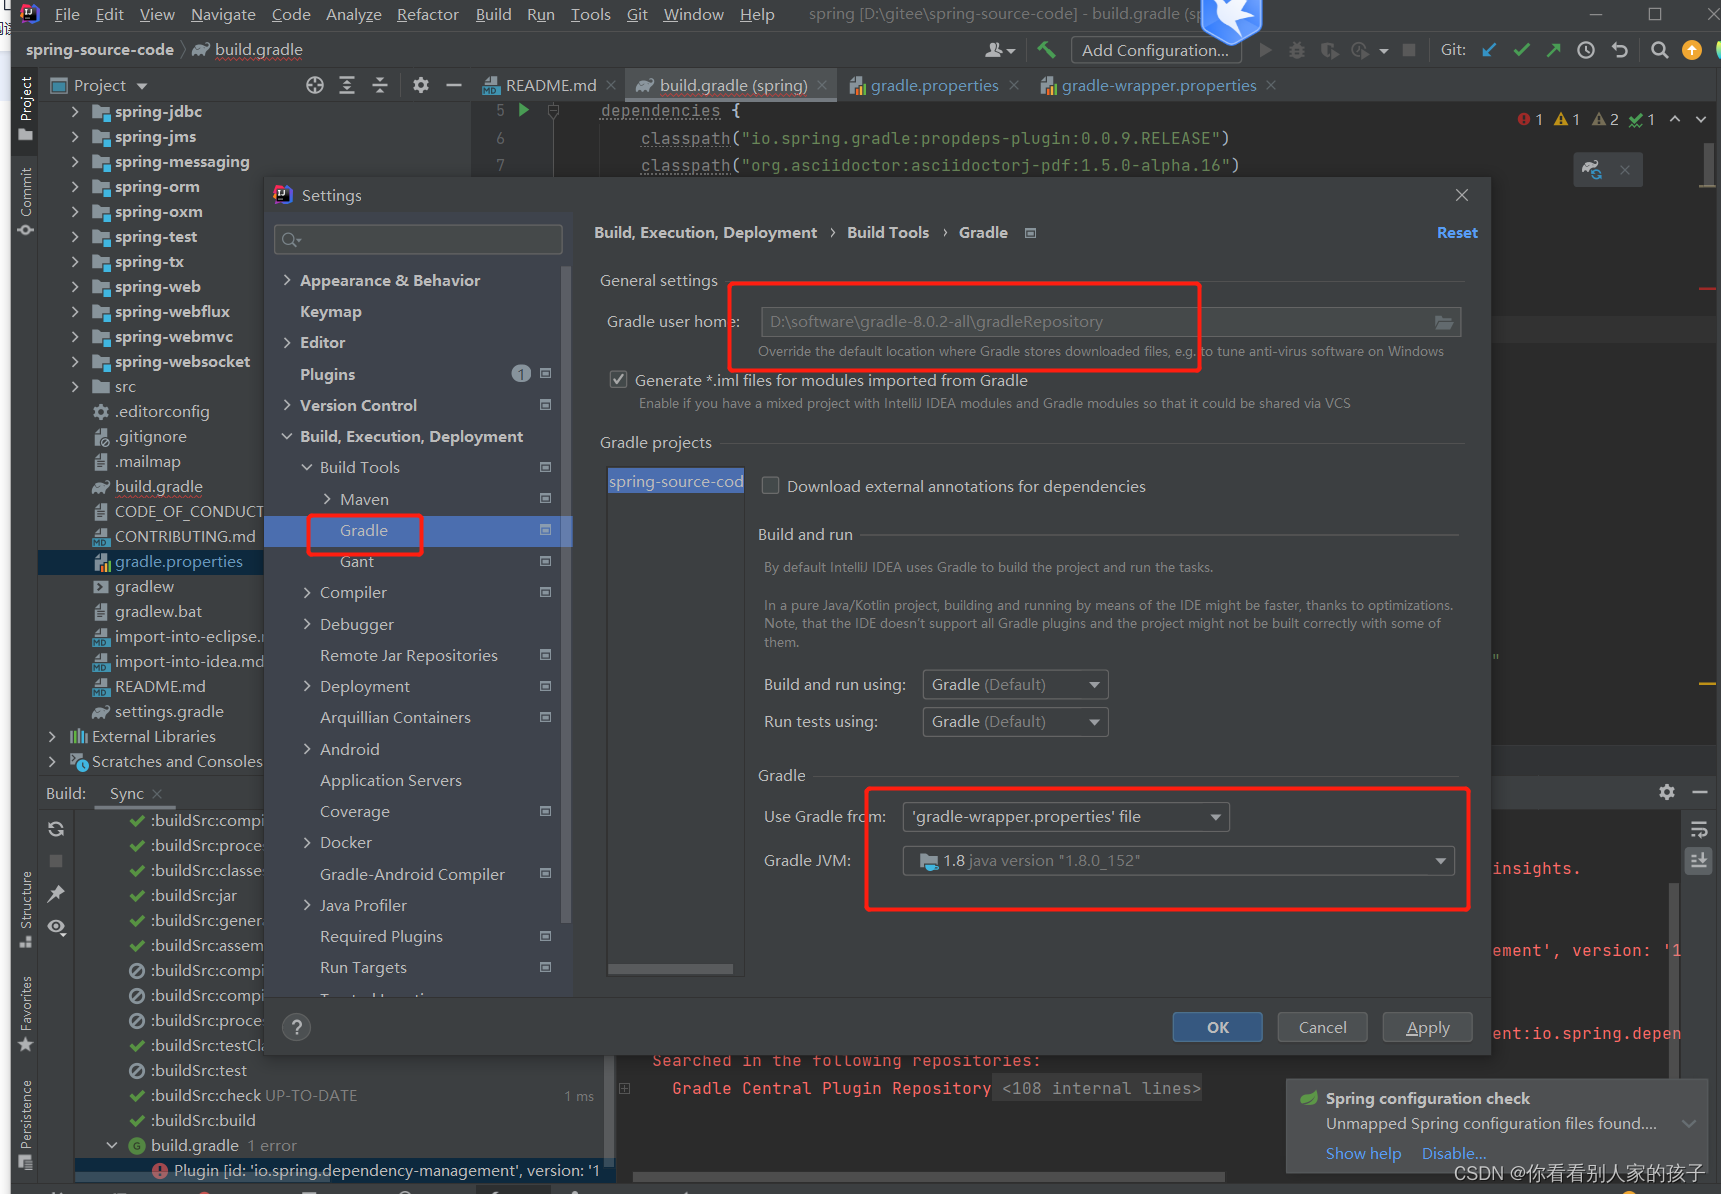Toggle Generate *.iml files checkbox
Viewport: 1721px width, 1194px height.
(618, 380)
